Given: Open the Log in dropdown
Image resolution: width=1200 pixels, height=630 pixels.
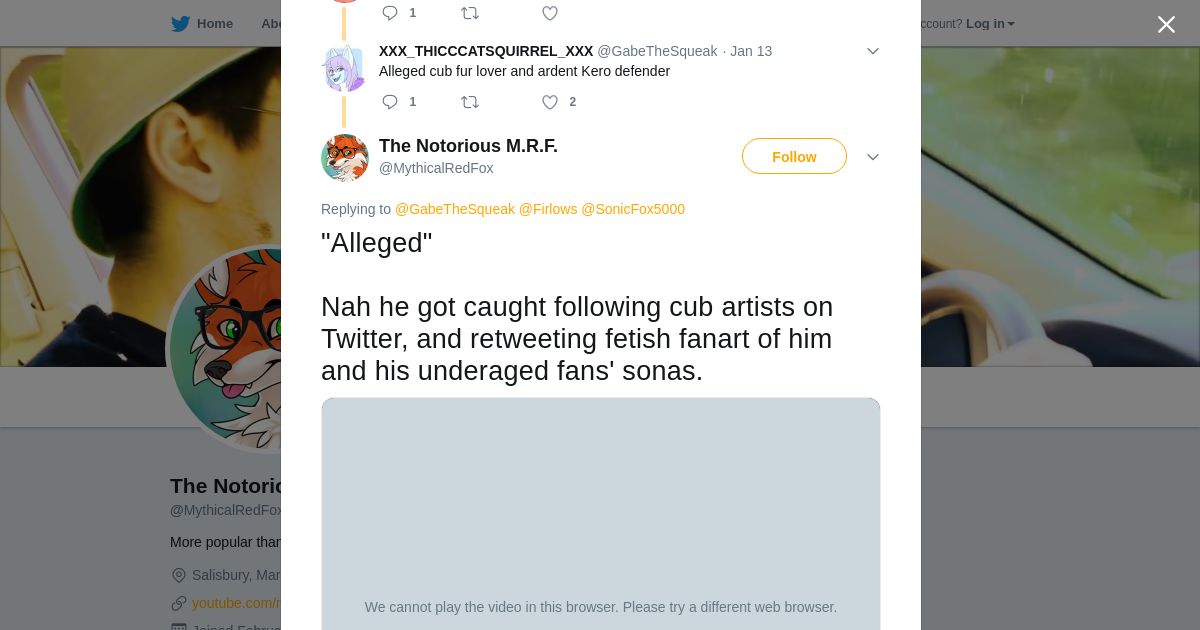Looking at the screenshot, I should (x=990, y=24).
